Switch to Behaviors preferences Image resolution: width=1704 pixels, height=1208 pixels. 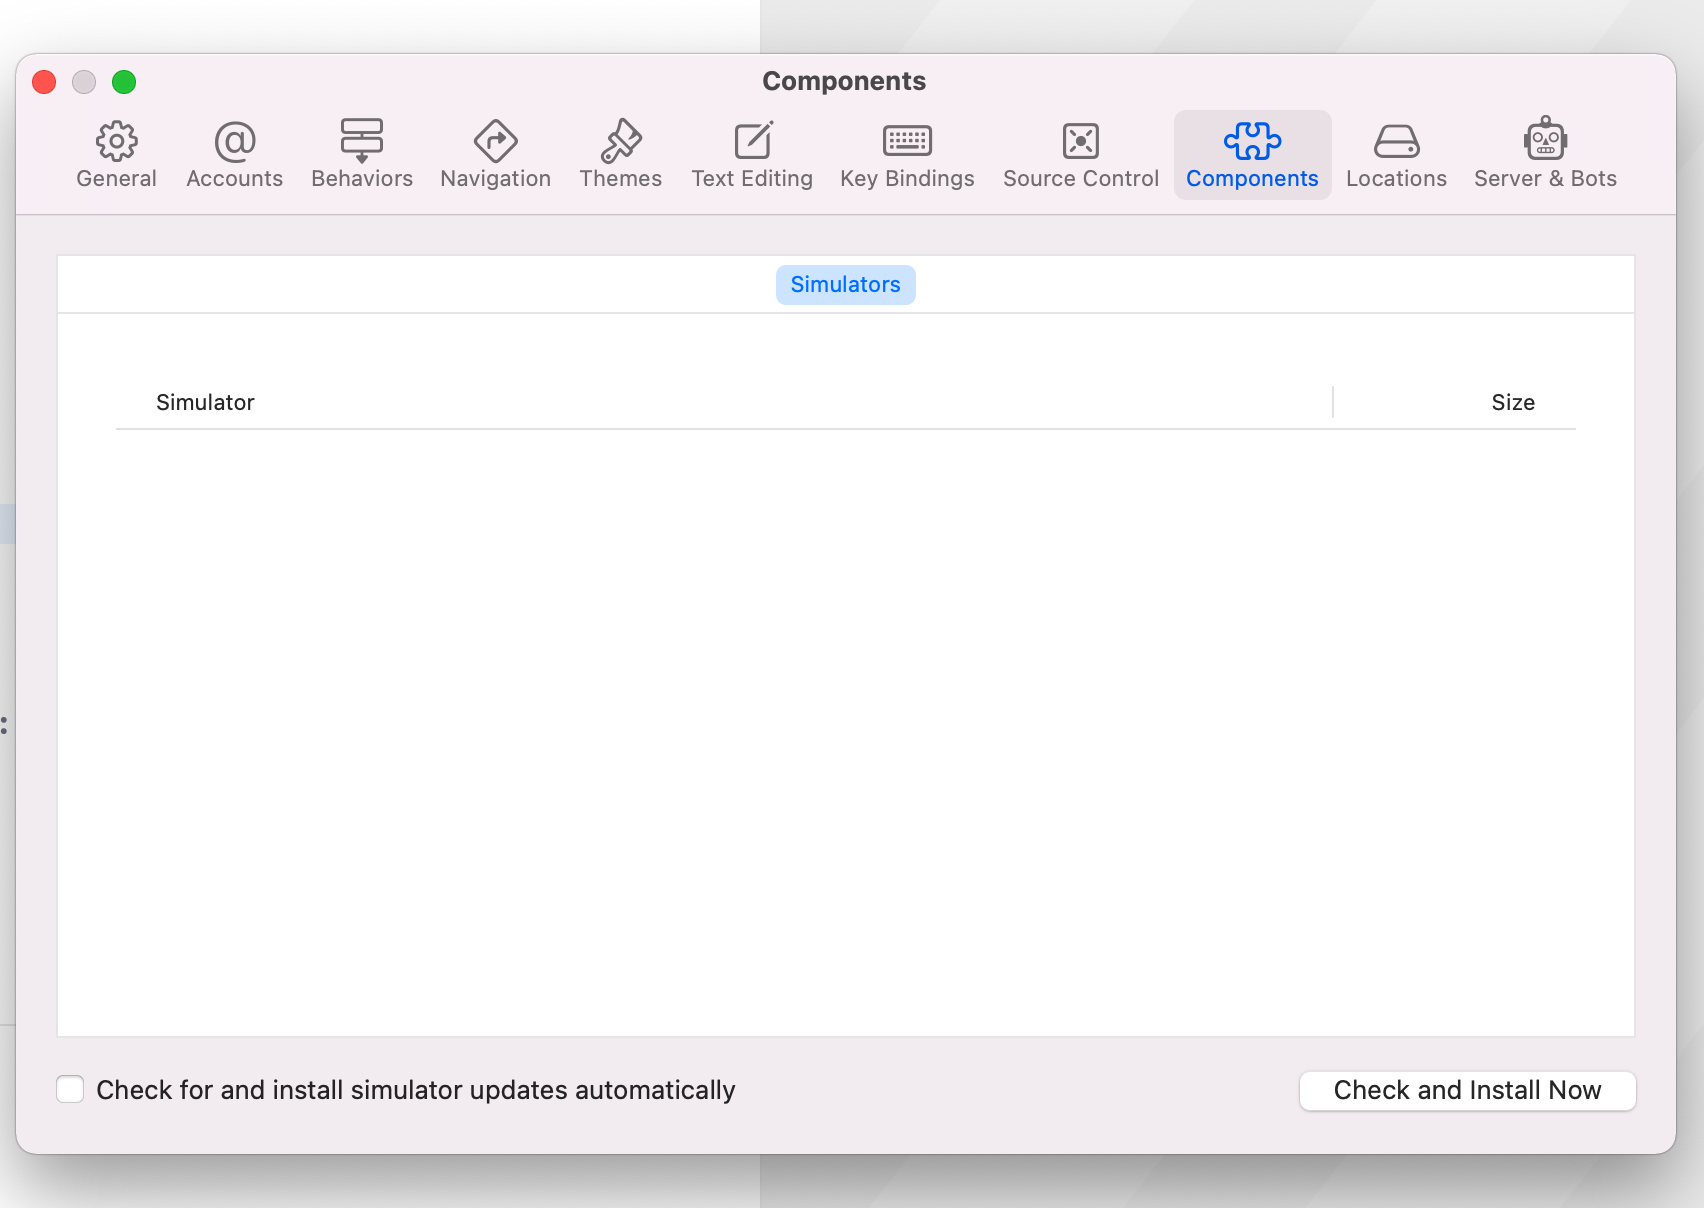tap(361, 155)
